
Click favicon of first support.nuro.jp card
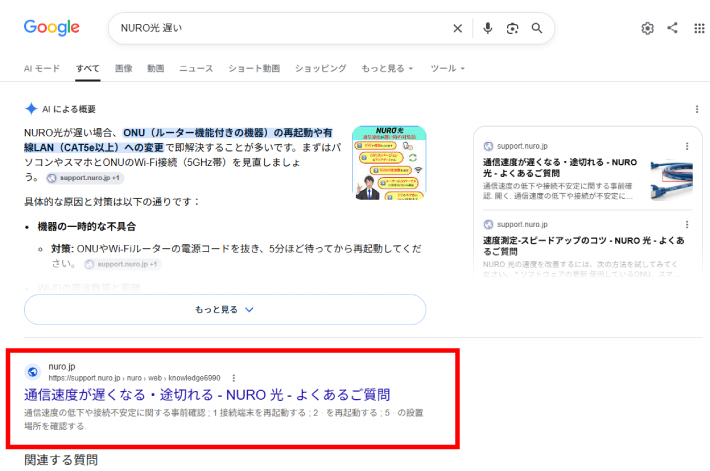488,146
